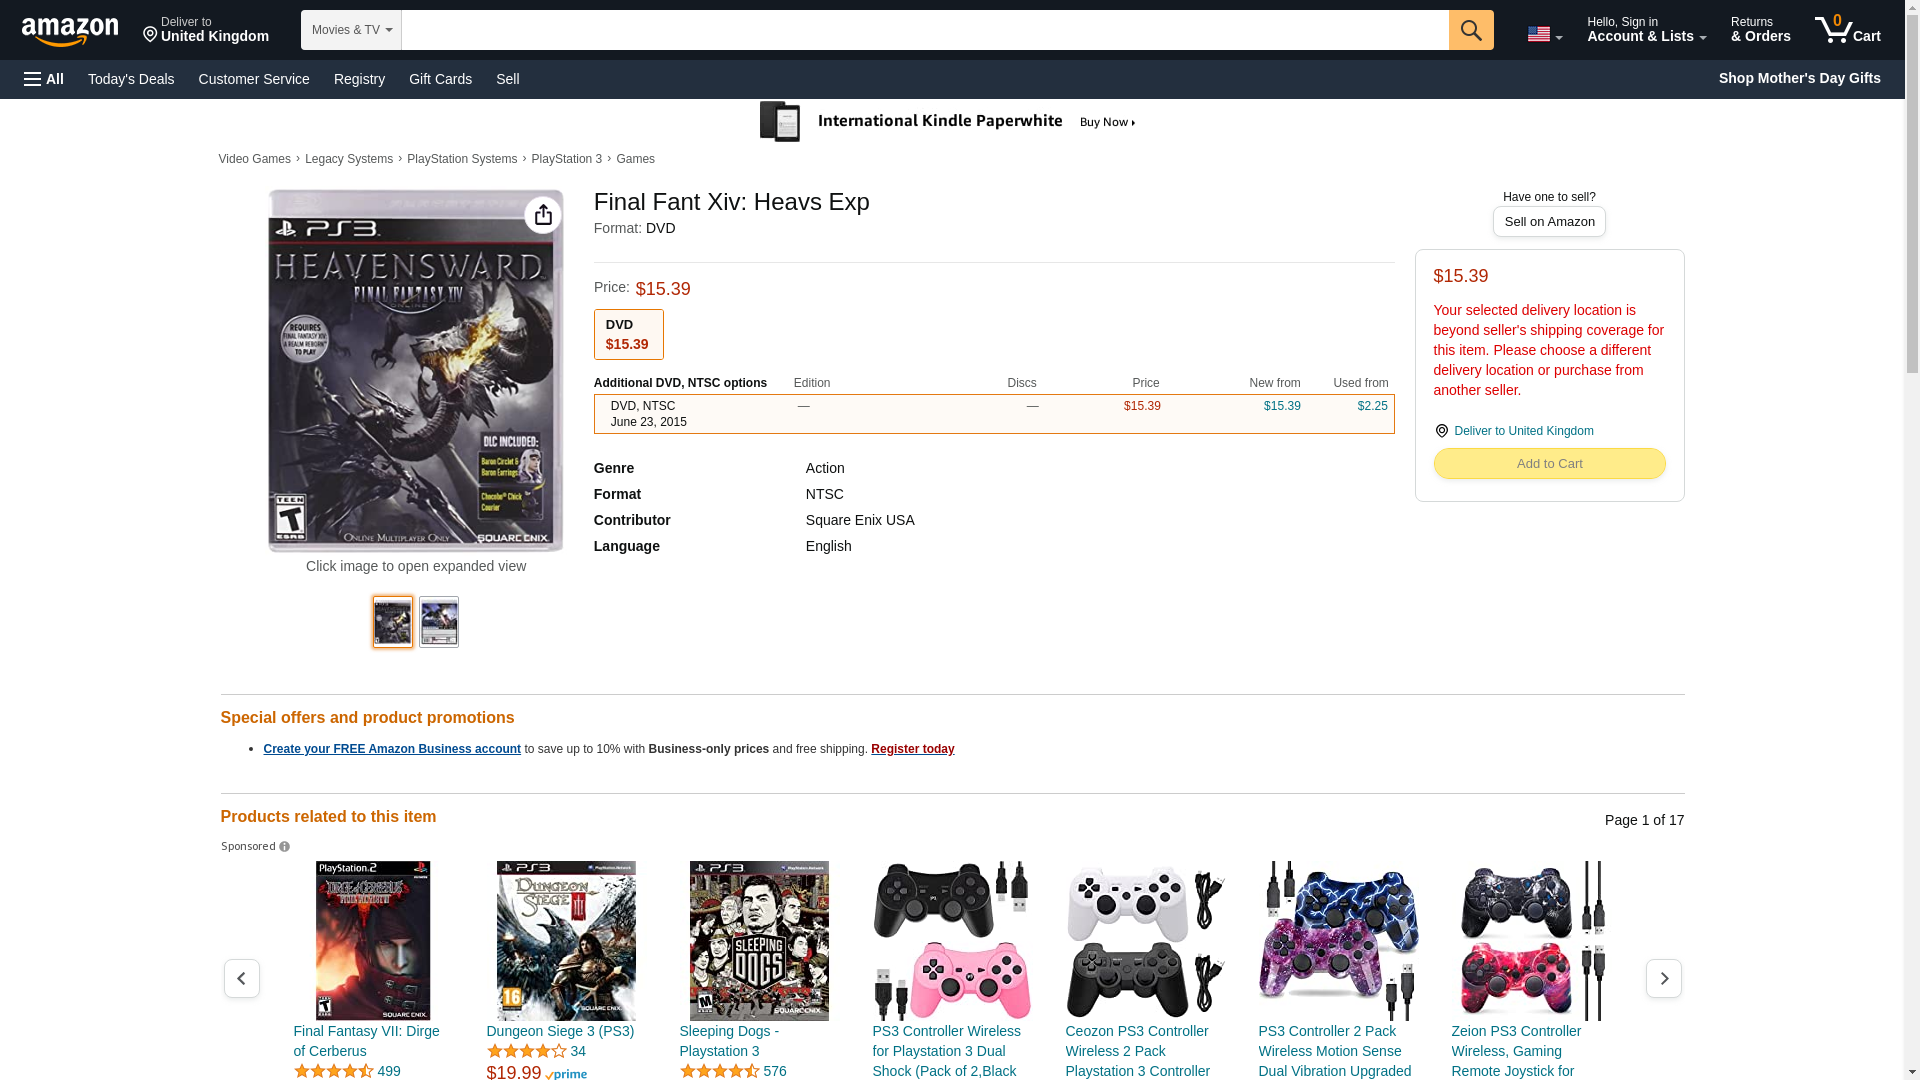Open the language flag dropdown
1920x1080 pixels.
coord(1544,34)
